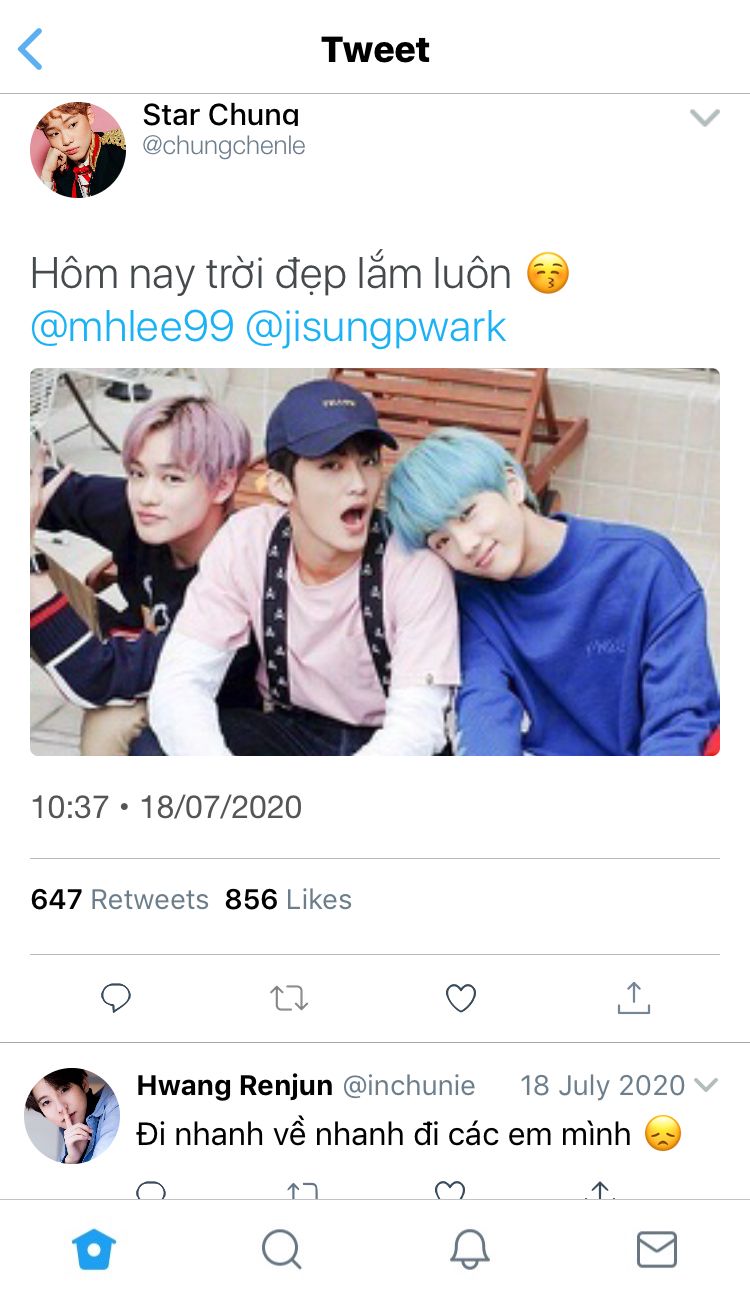Viewport: 750px width, 1299px height.
Task: Open the Home tab
Action: tap(94, 1249)
